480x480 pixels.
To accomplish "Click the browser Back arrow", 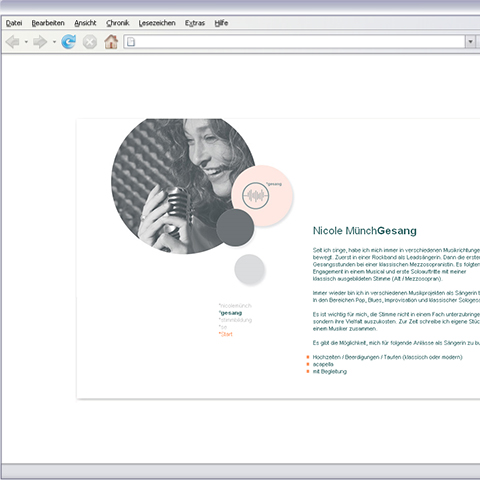I will pyautogui.click(x=13, y=42).
